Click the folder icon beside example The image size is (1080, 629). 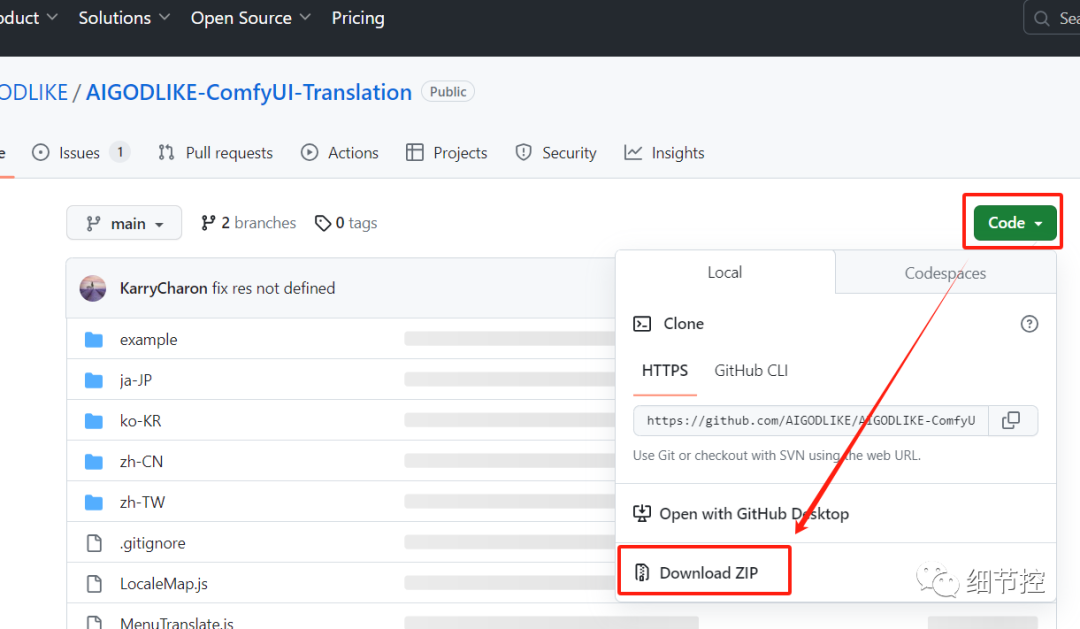coord(94,340)
